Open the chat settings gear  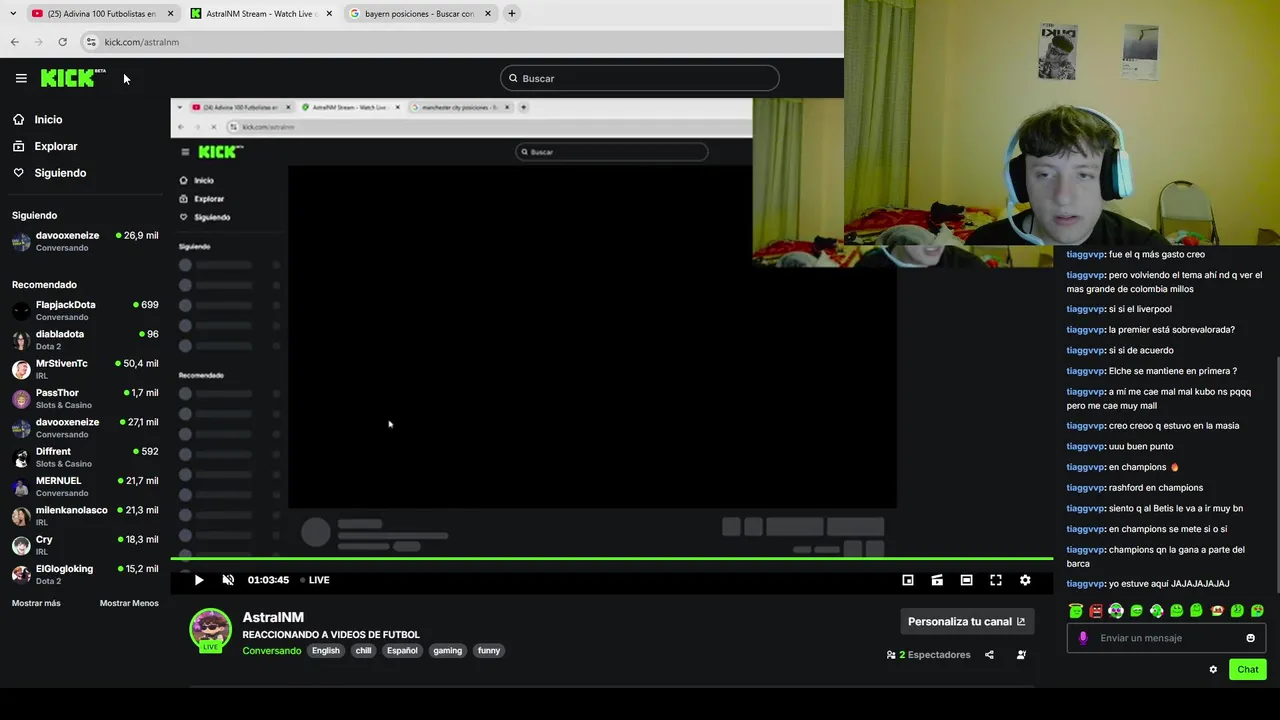(x=1213, y=670)
